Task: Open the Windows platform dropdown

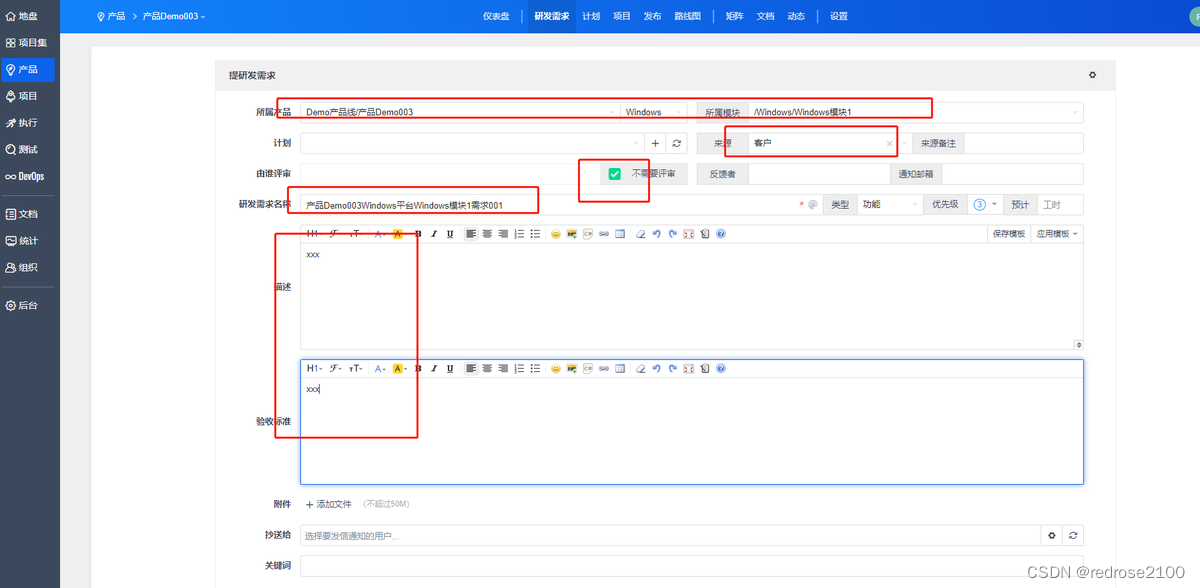Action: [x=655, y=112]
